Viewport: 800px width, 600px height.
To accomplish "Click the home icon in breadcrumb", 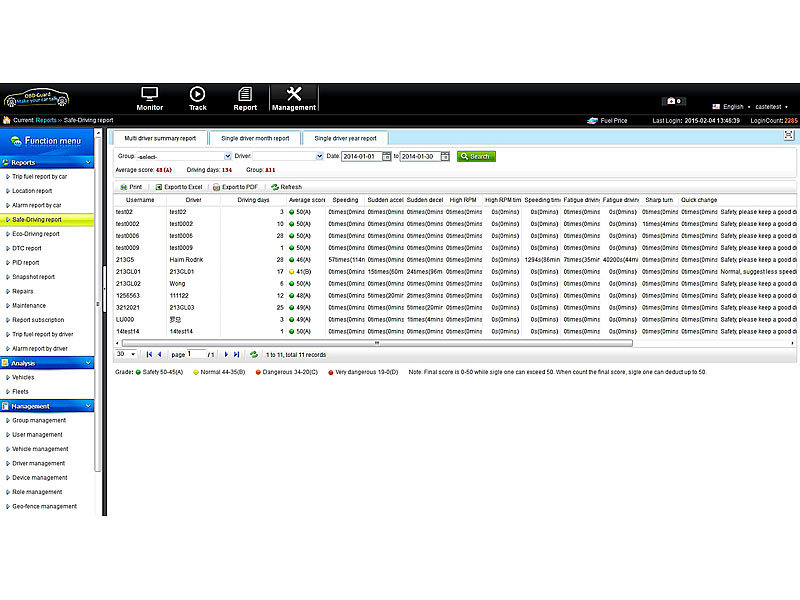I will (x=7, y=120).
